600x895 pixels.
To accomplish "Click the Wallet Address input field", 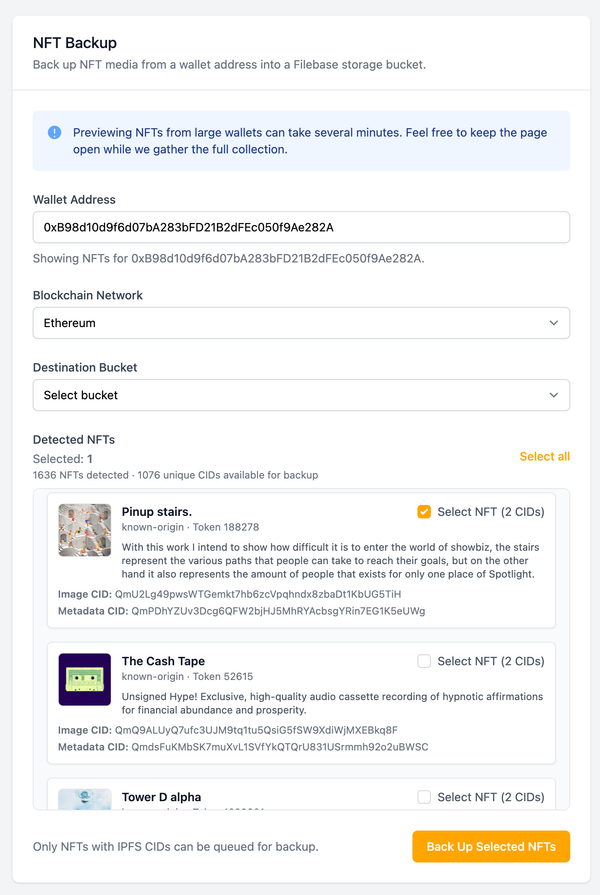I will pos(300,227).
